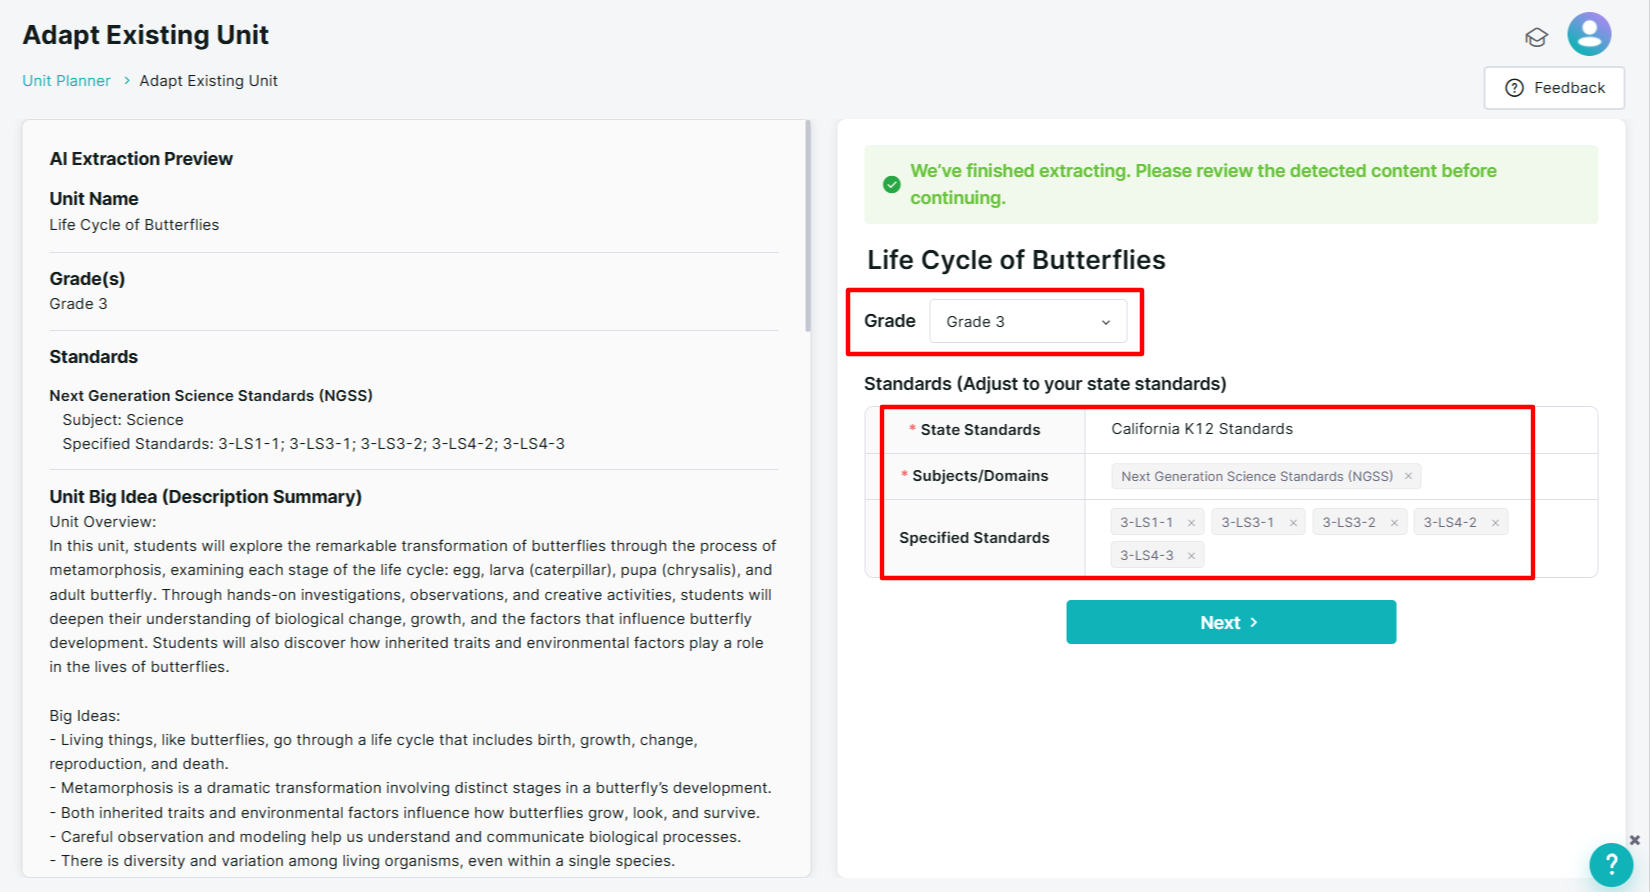Viewport: 1650px width, 892px height.
Task: Dismiss the help bubble with small x
Action: pyautogui.click(x=1635, y=840)
